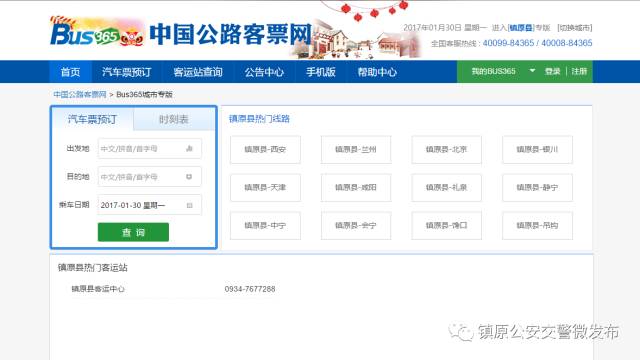Click 中国公路客票网 site title
The width and height of the screenshot is (640, 360).
click(x=231, y=34)
